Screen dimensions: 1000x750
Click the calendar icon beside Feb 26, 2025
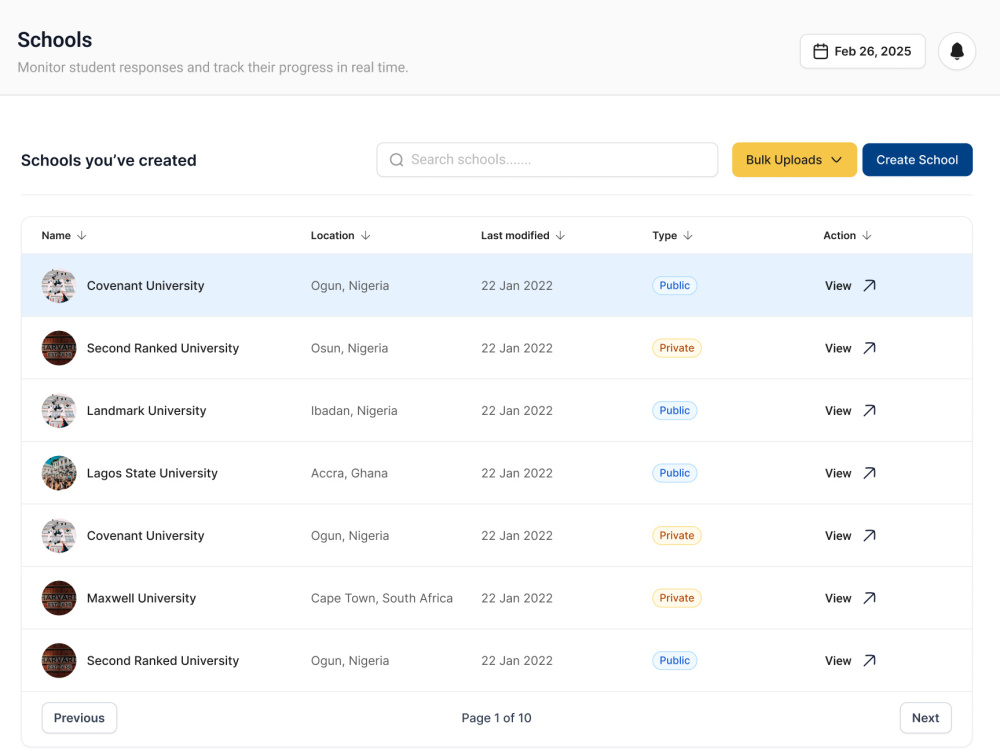pyautogui.click(x=821, y=51)
